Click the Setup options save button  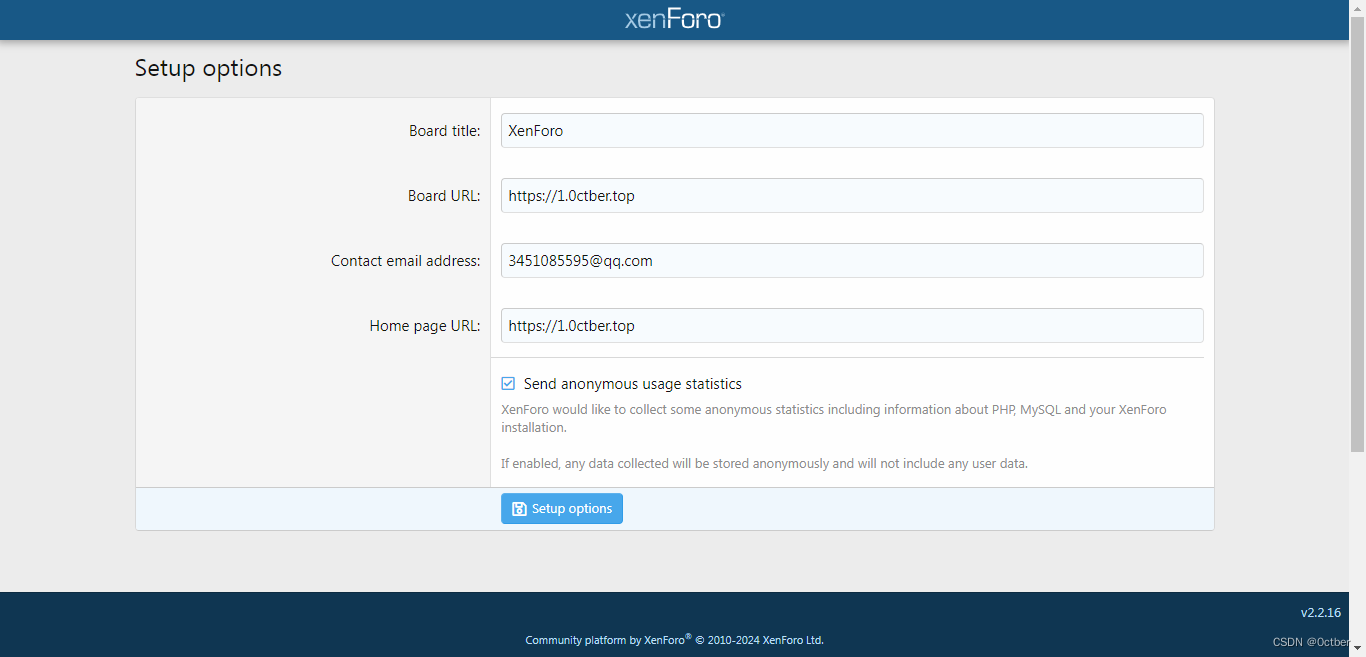pos(562,508)
